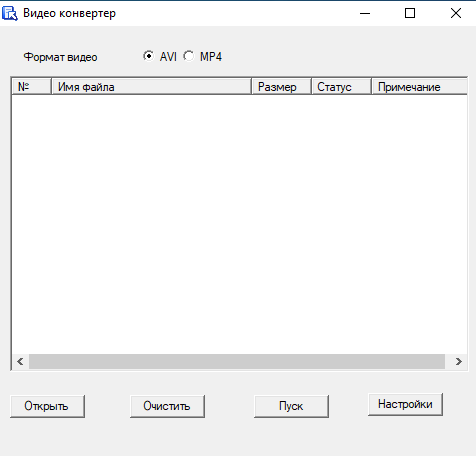Minimize the Видео конвертер window
The image size is (476, 456).
click(365, 13)
